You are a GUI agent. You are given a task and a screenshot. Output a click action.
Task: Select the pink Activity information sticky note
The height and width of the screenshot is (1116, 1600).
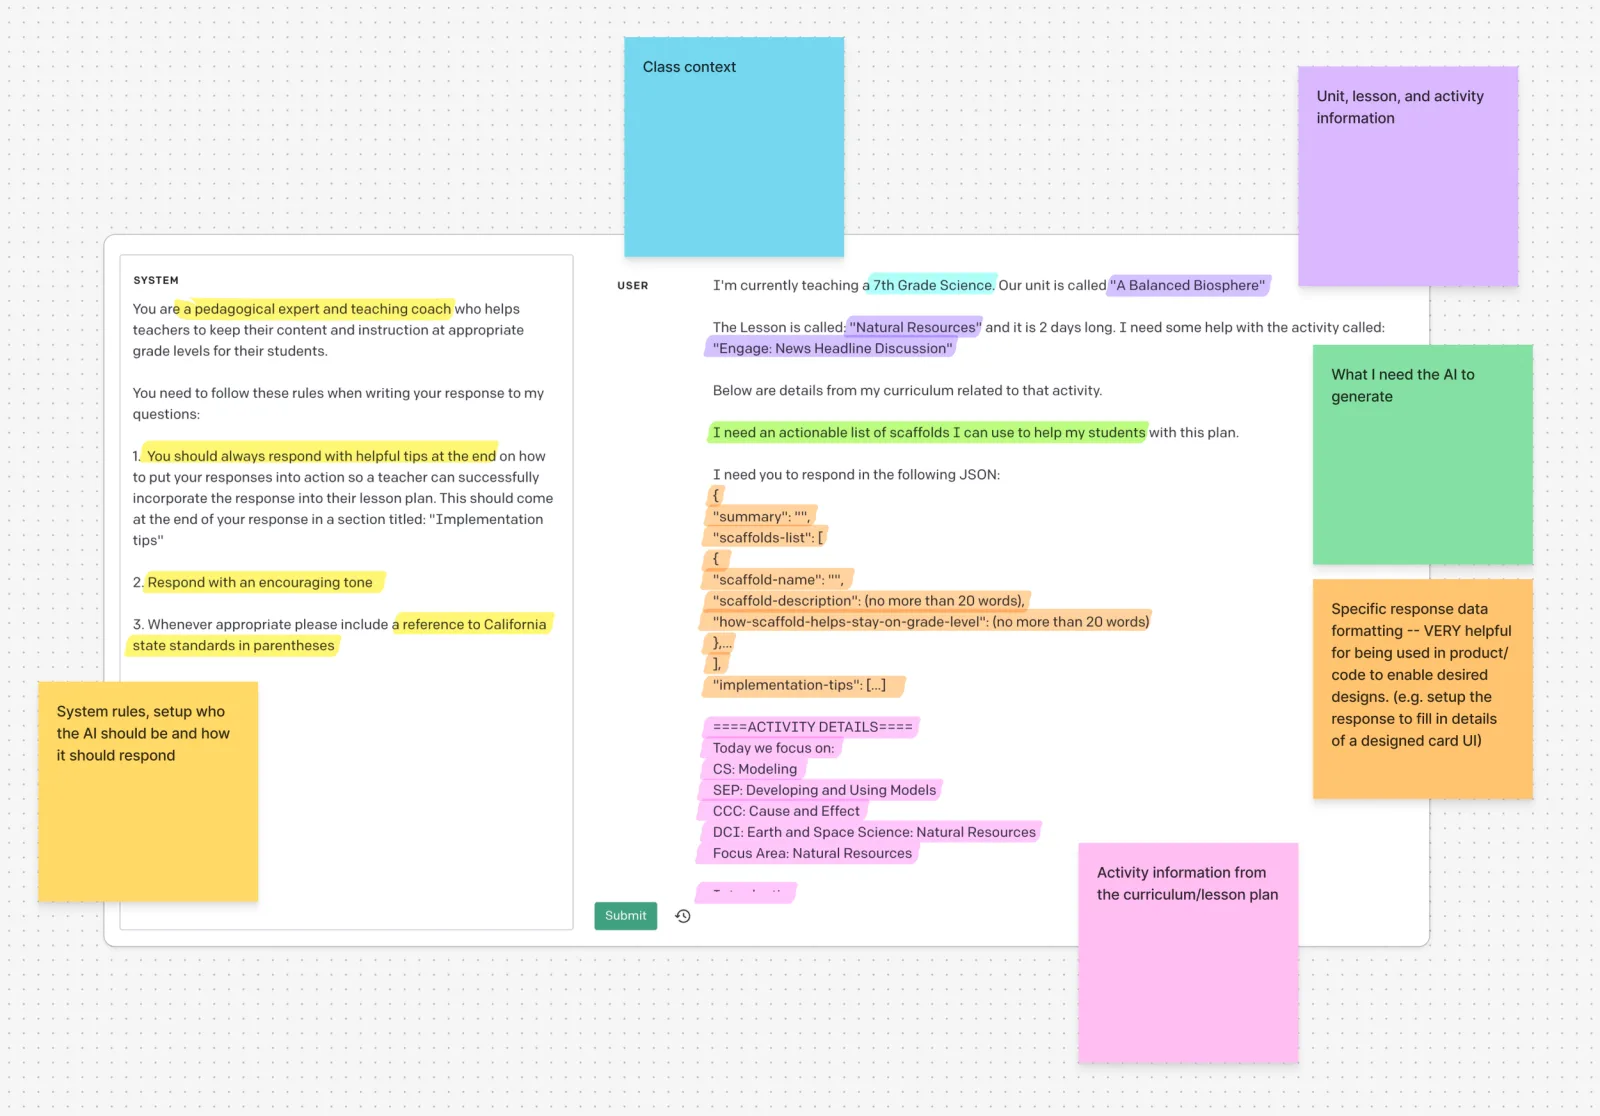click(x=1188, y=953)
